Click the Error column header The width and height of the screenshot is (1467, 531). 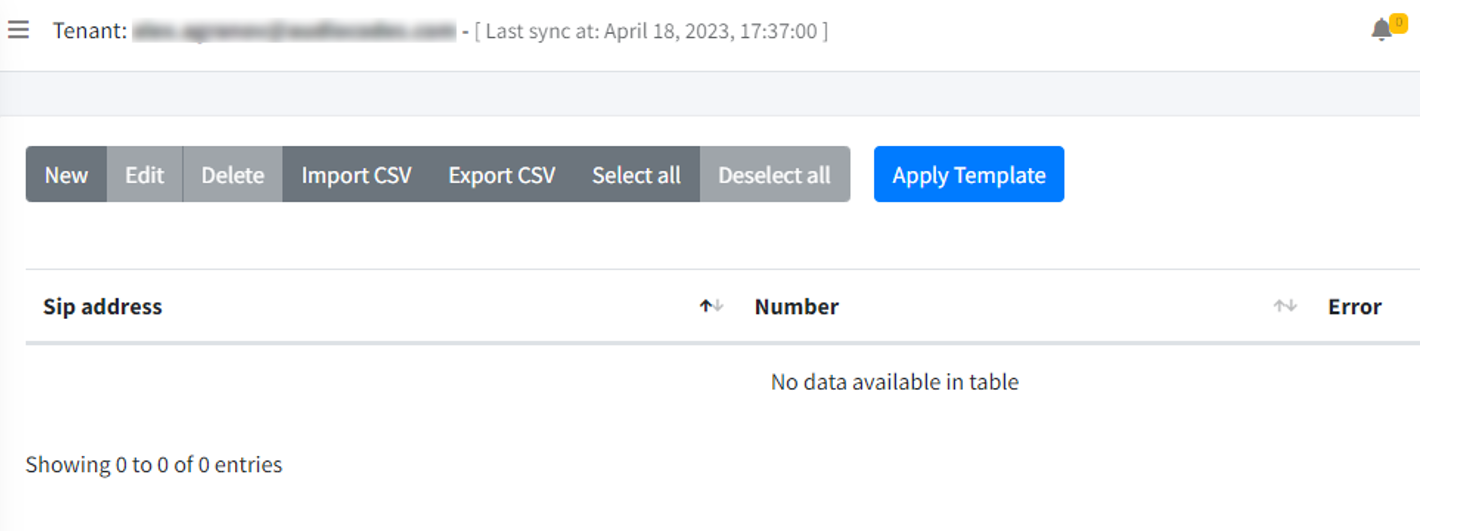1355,307
